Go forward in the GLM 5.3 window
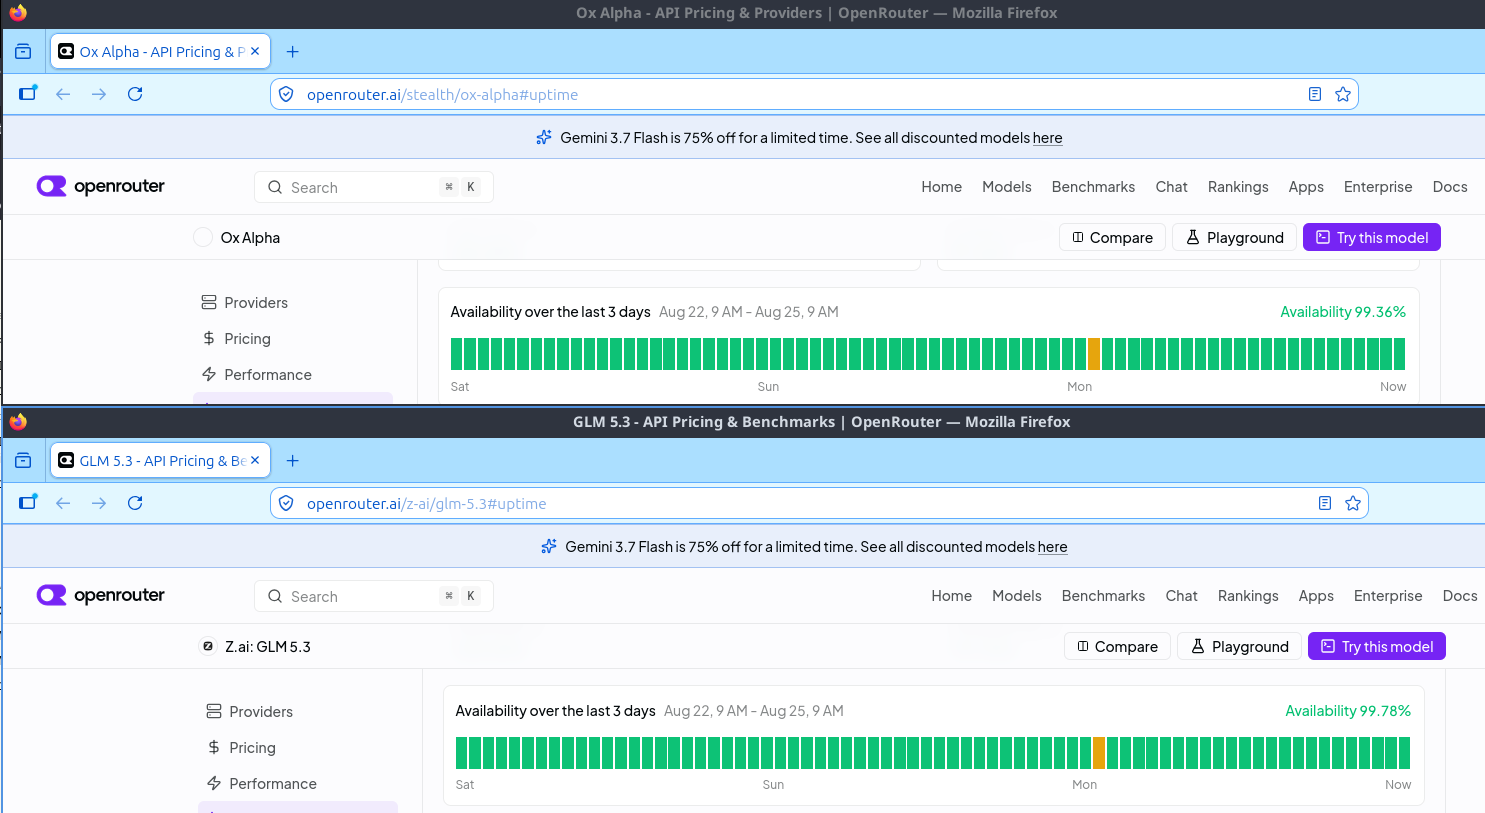Image resolution: width=1485 pixels, height=813 pixels. 99,503
